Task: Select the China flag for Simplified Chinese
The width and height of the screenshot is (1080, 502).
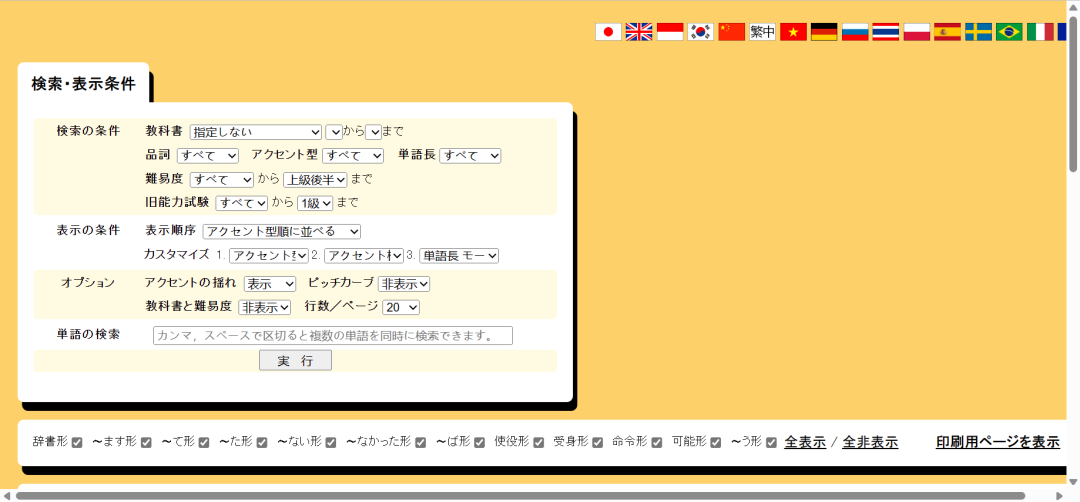Action: click(x=731, y=32)
